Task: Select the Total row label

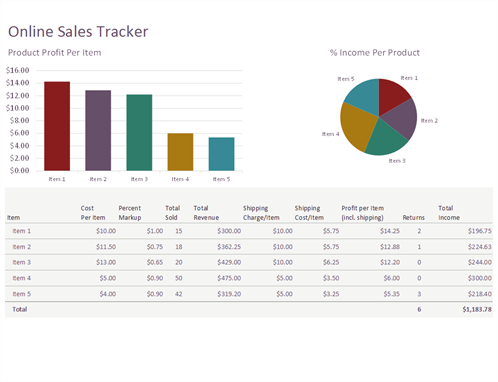Action: pos(20,309)
